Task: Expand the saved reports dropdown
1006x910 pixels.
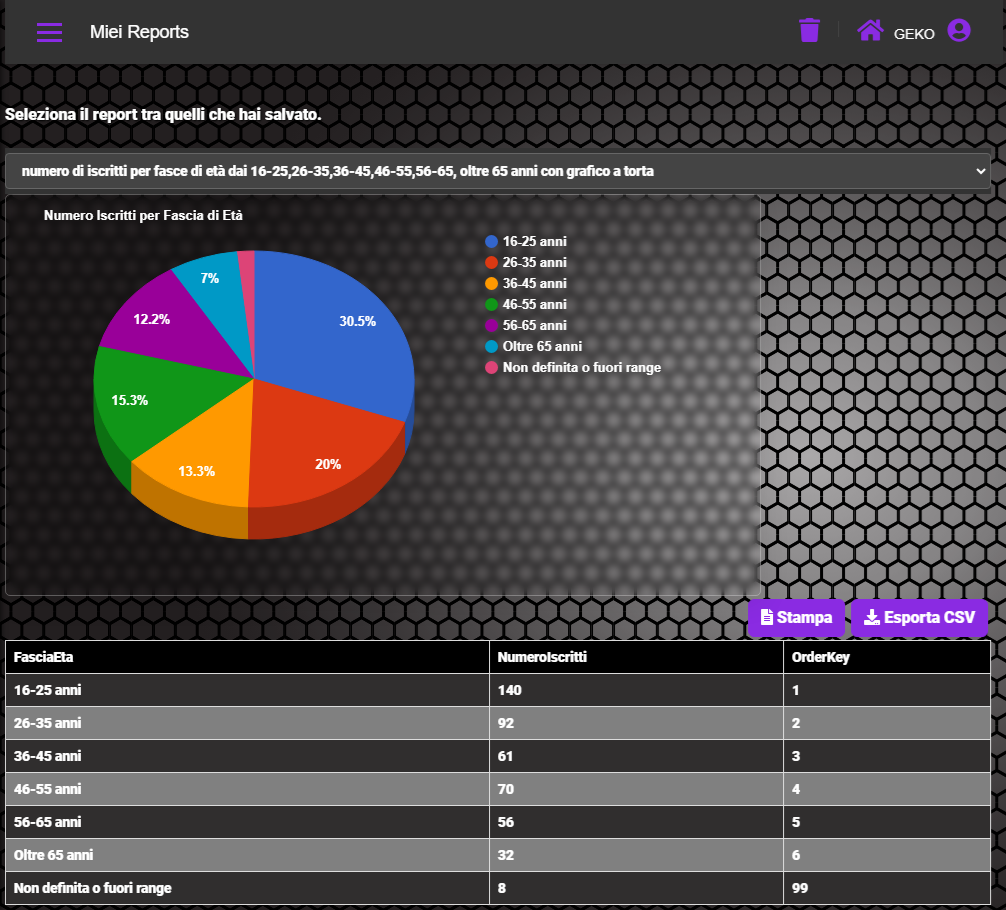Action: [x=498, y=171]
